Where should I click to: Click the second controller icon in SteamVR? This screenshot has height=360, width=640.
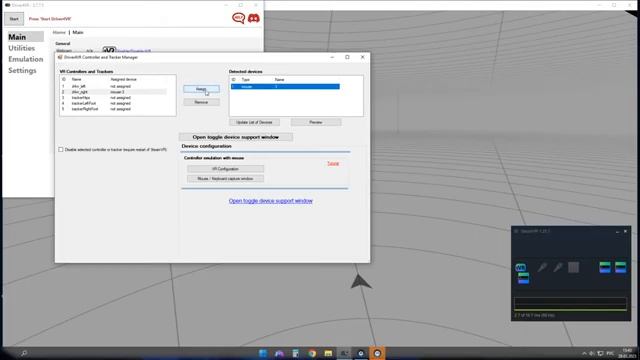(x=558, y=267)
